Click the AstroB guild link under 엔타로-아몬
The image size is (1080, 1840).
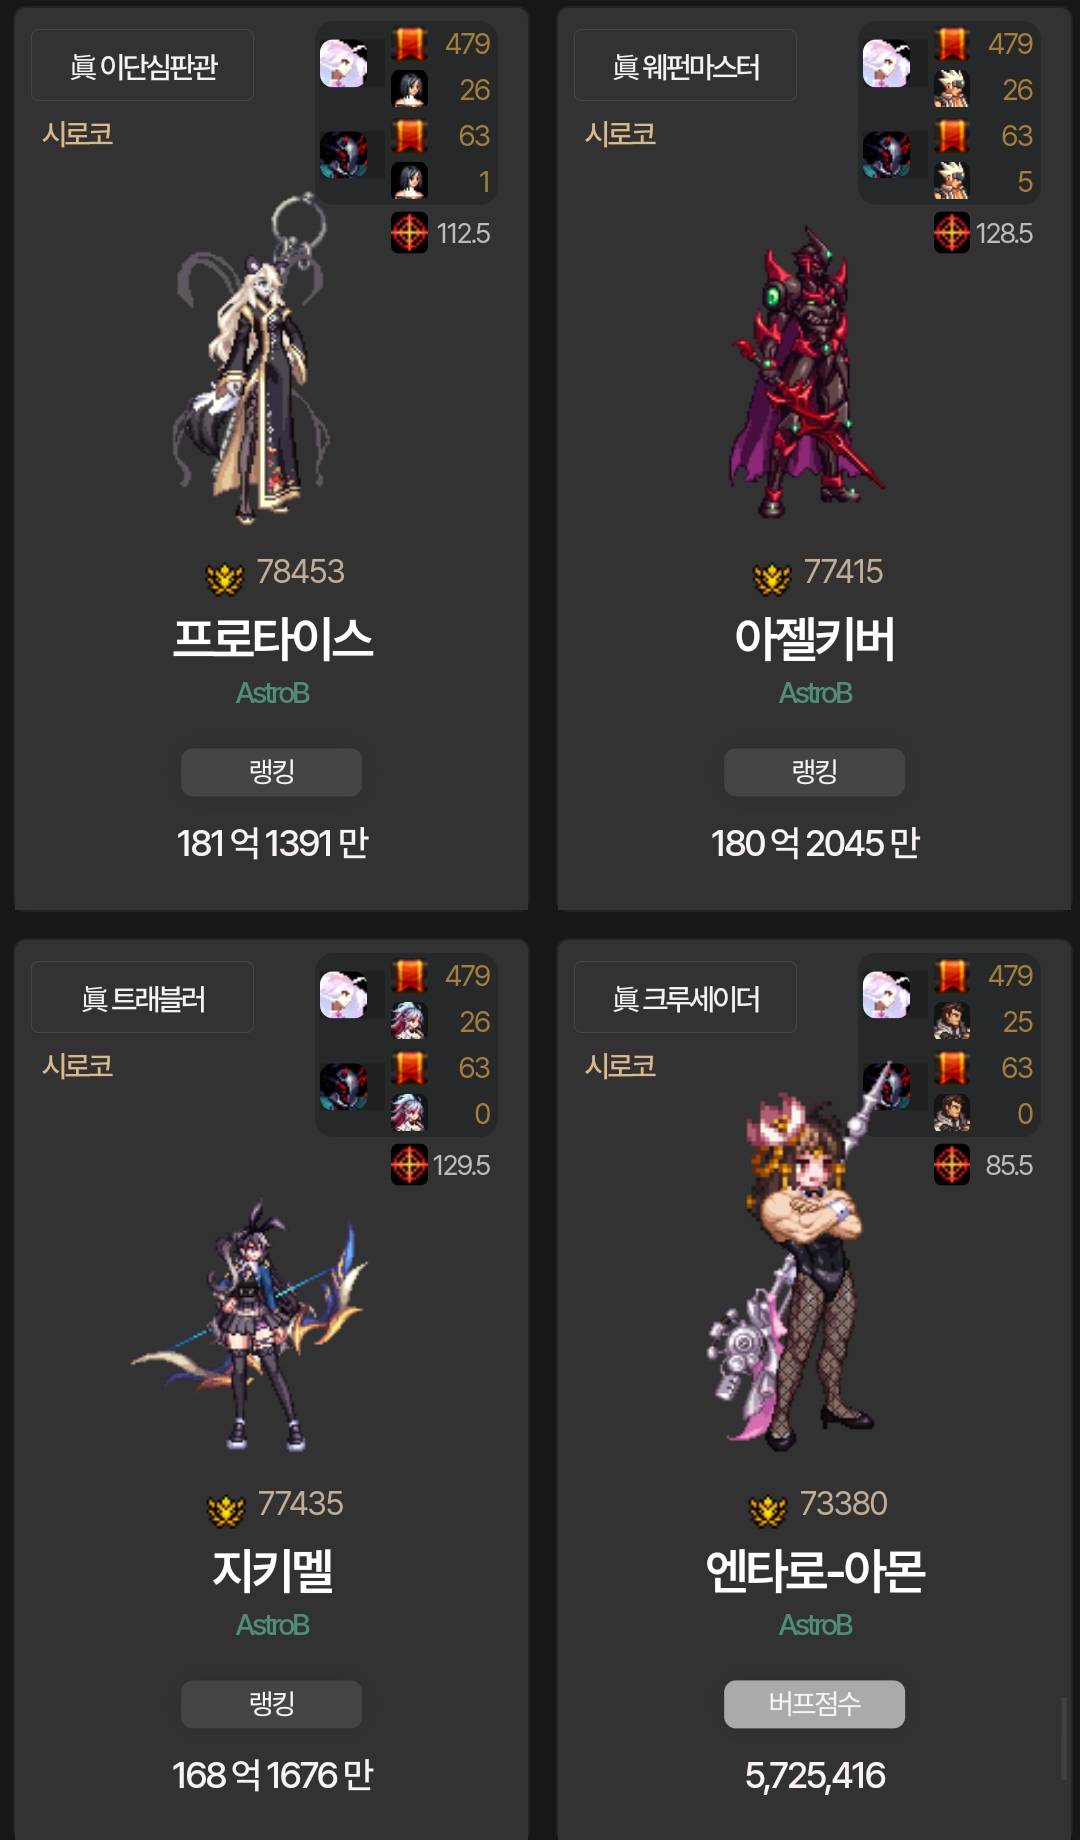pyautogui.click(x=815, y=1625)
